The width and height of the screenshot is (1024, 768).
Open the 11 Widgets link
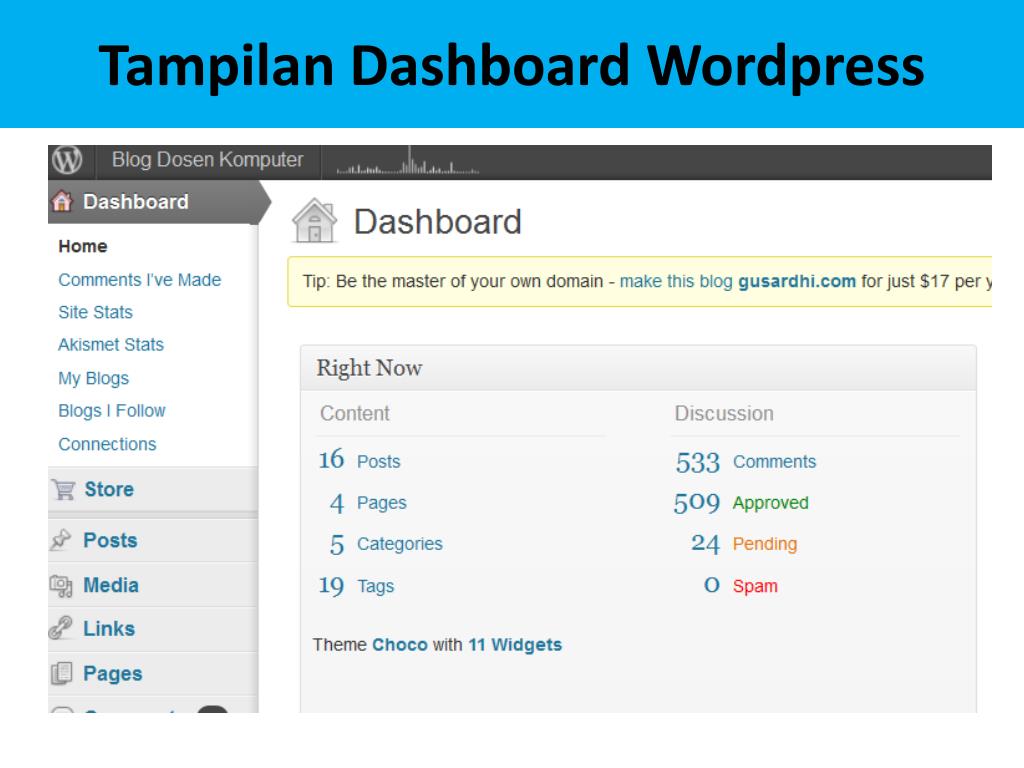point(515,645)
